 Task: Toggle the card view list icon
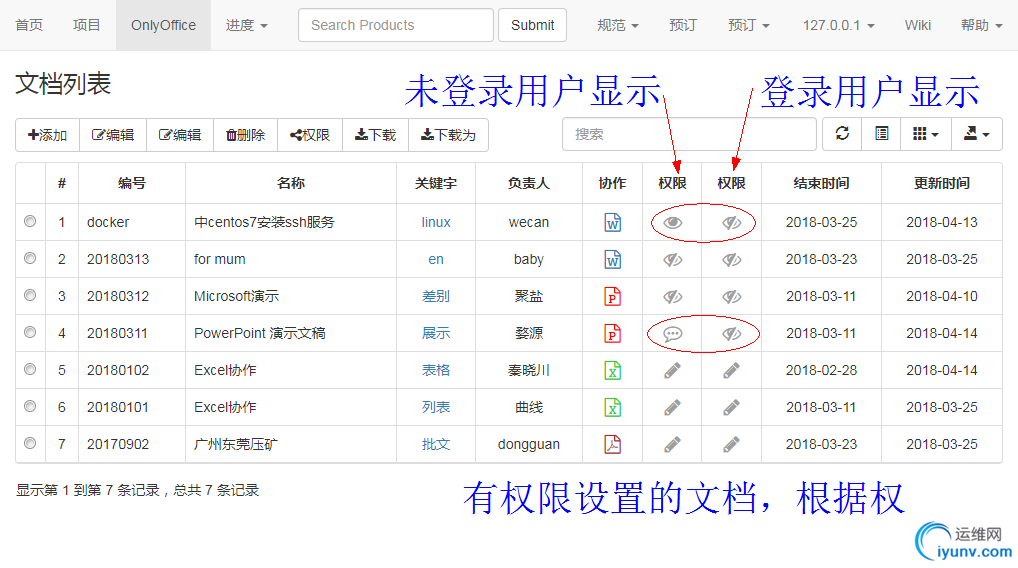click(881, 134)
